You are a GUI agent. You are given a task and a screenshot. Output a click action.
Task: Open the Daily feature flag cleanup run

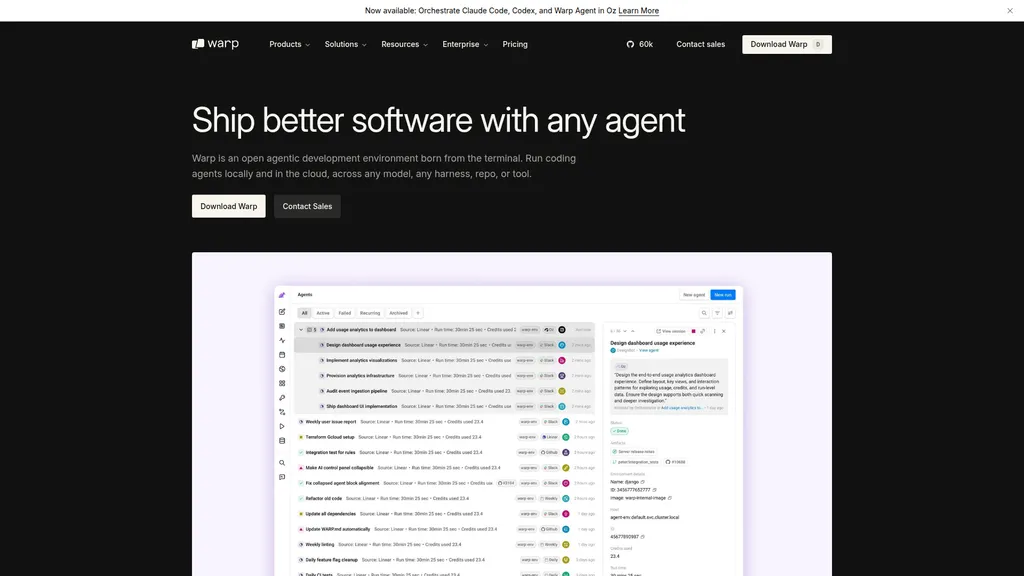444,560
